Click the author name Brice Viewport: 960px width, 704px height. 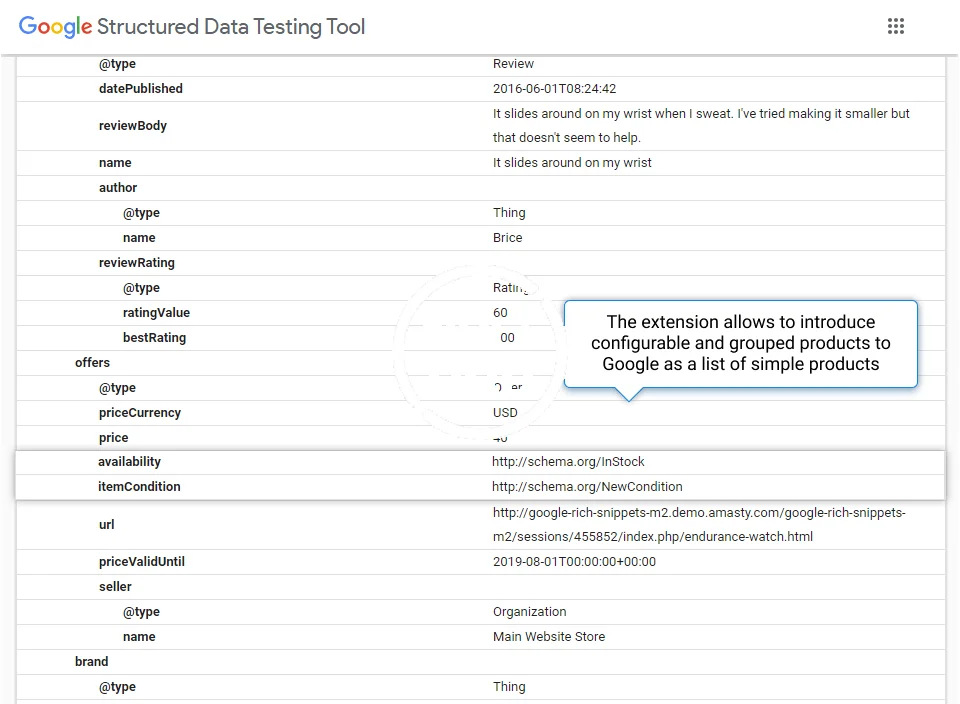coord(507,238)
